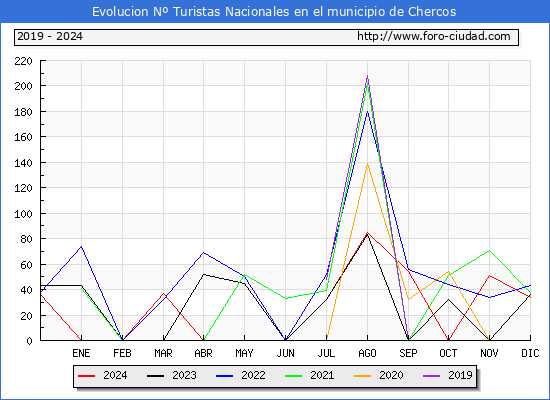
Task: Click the 200 value on the y-axis
Action: (x=24, y=86)
